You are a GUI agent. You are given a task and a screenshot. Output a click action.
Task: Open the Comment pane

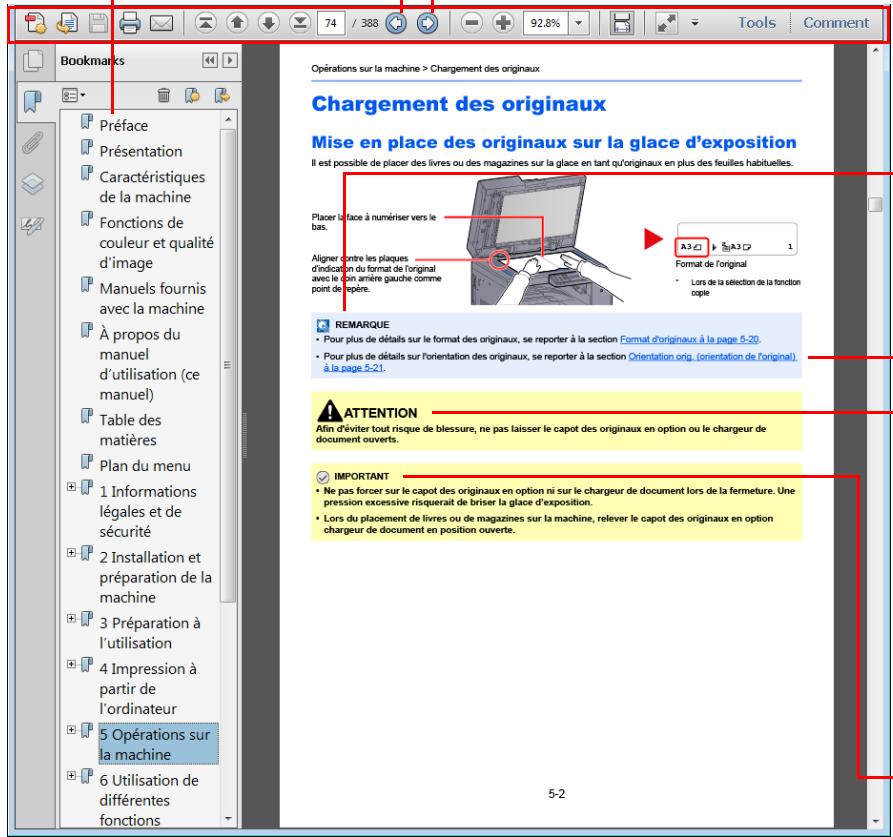(x=836, y=23)
